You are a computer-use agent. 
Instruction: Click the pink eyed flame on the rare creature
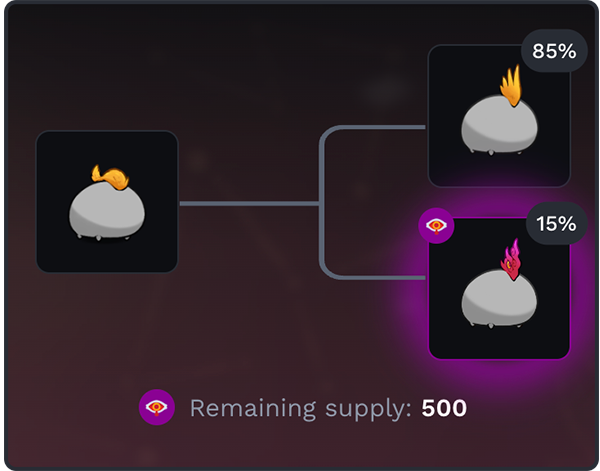511,259
